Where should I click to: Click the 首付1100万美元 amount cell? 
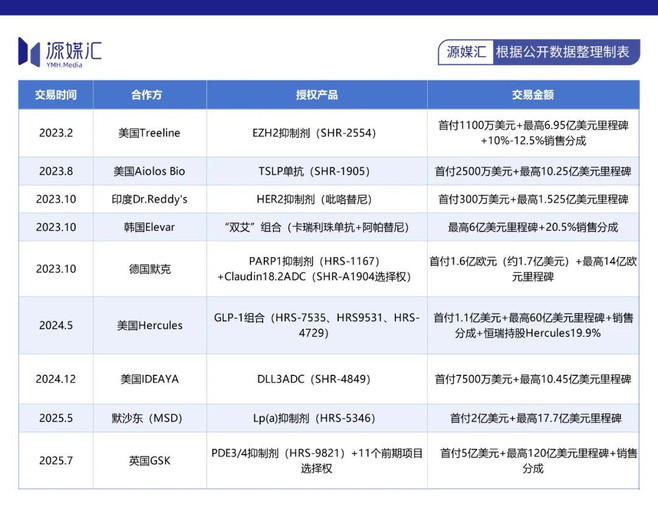[x=533, y=133]
